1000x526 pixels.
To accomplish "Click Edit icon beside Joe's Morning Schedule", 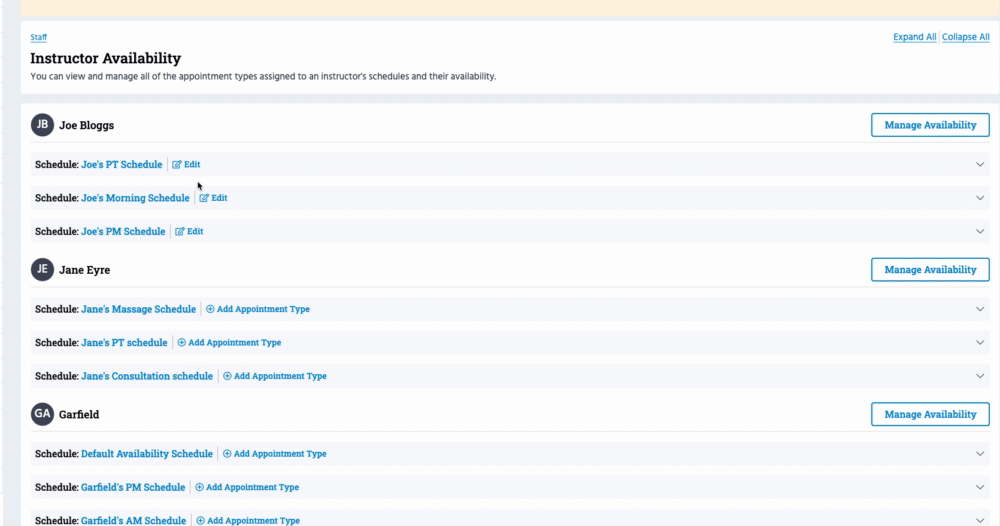I will point(204,198).
